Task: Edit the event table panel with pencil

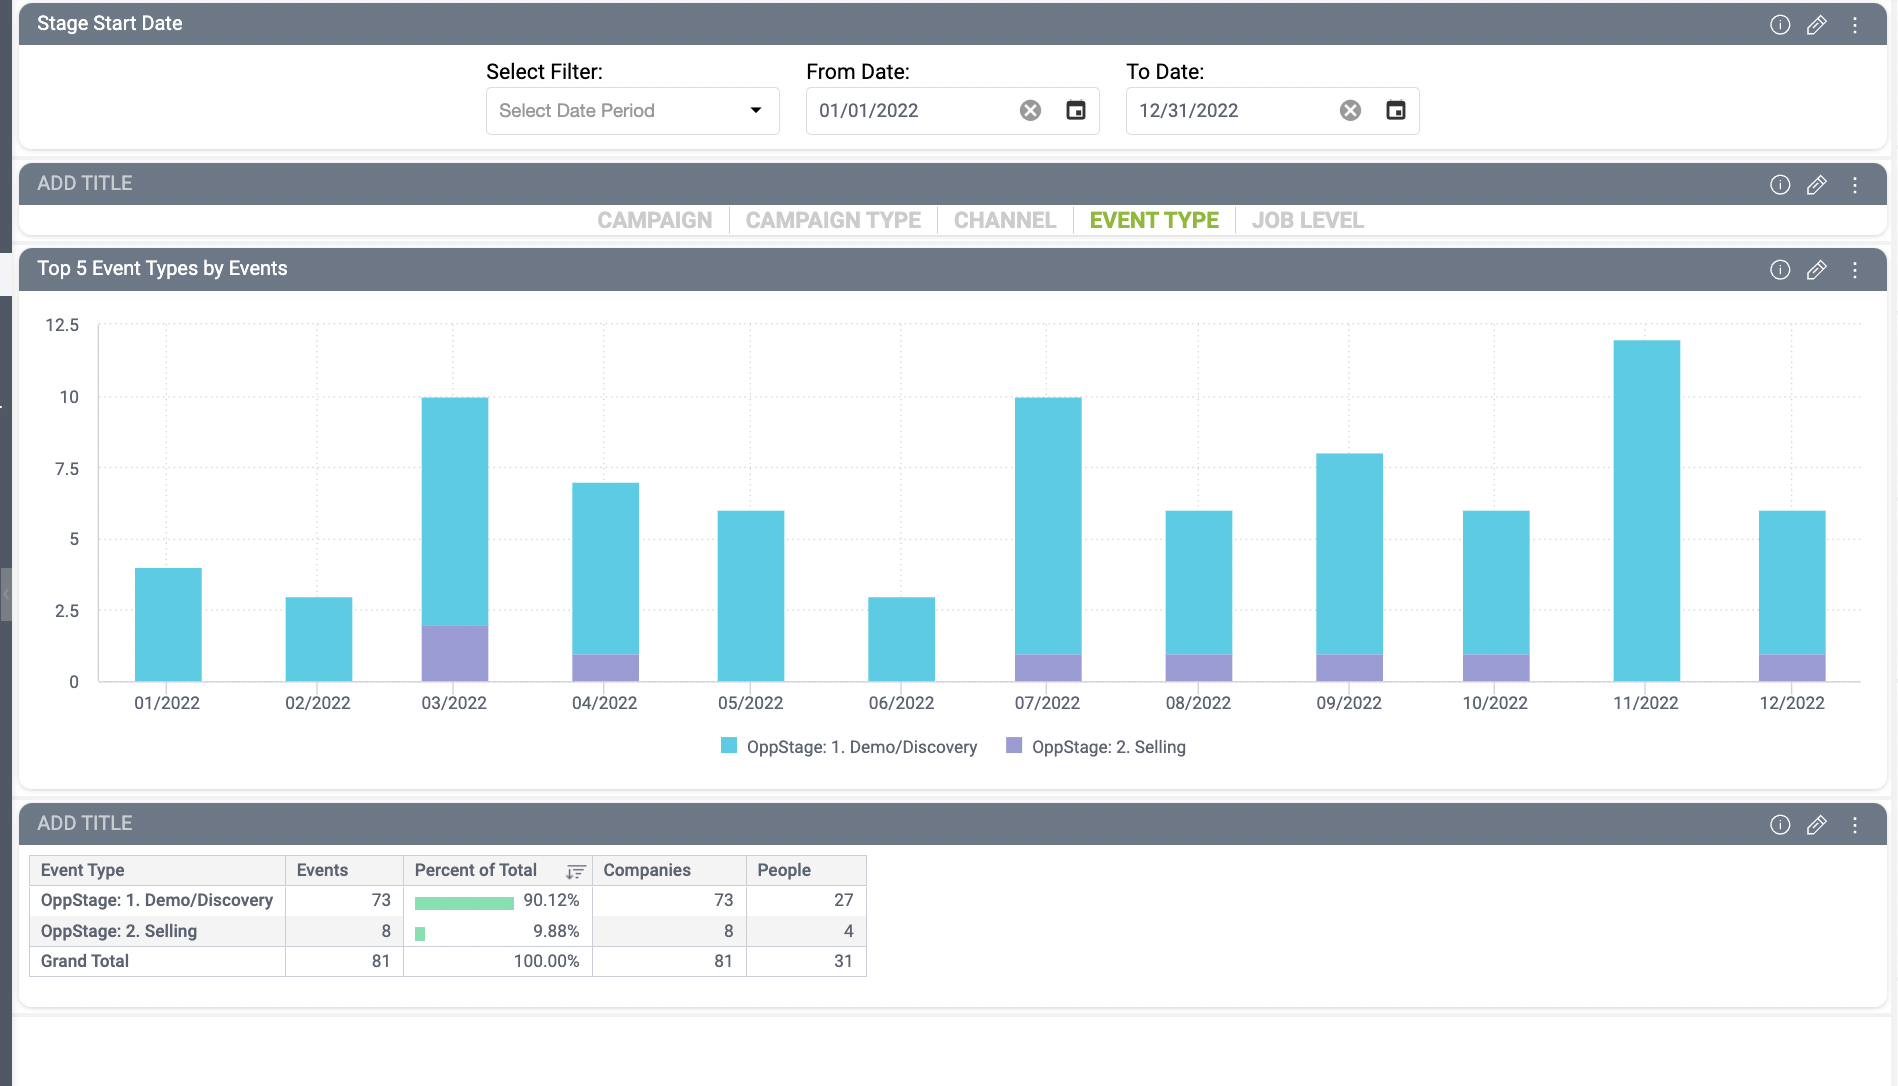Action: coord(1817,825)
